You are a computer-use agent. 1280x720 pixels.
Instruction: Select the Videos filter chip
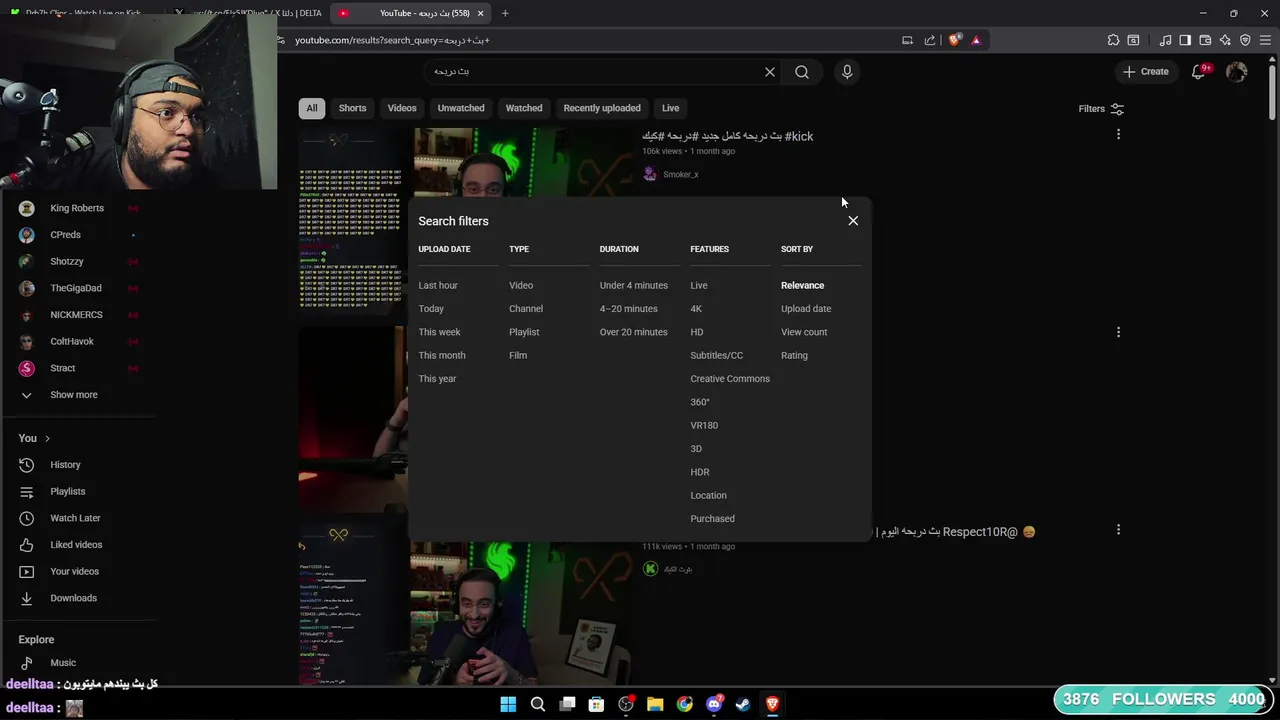[x=402, y=108]
